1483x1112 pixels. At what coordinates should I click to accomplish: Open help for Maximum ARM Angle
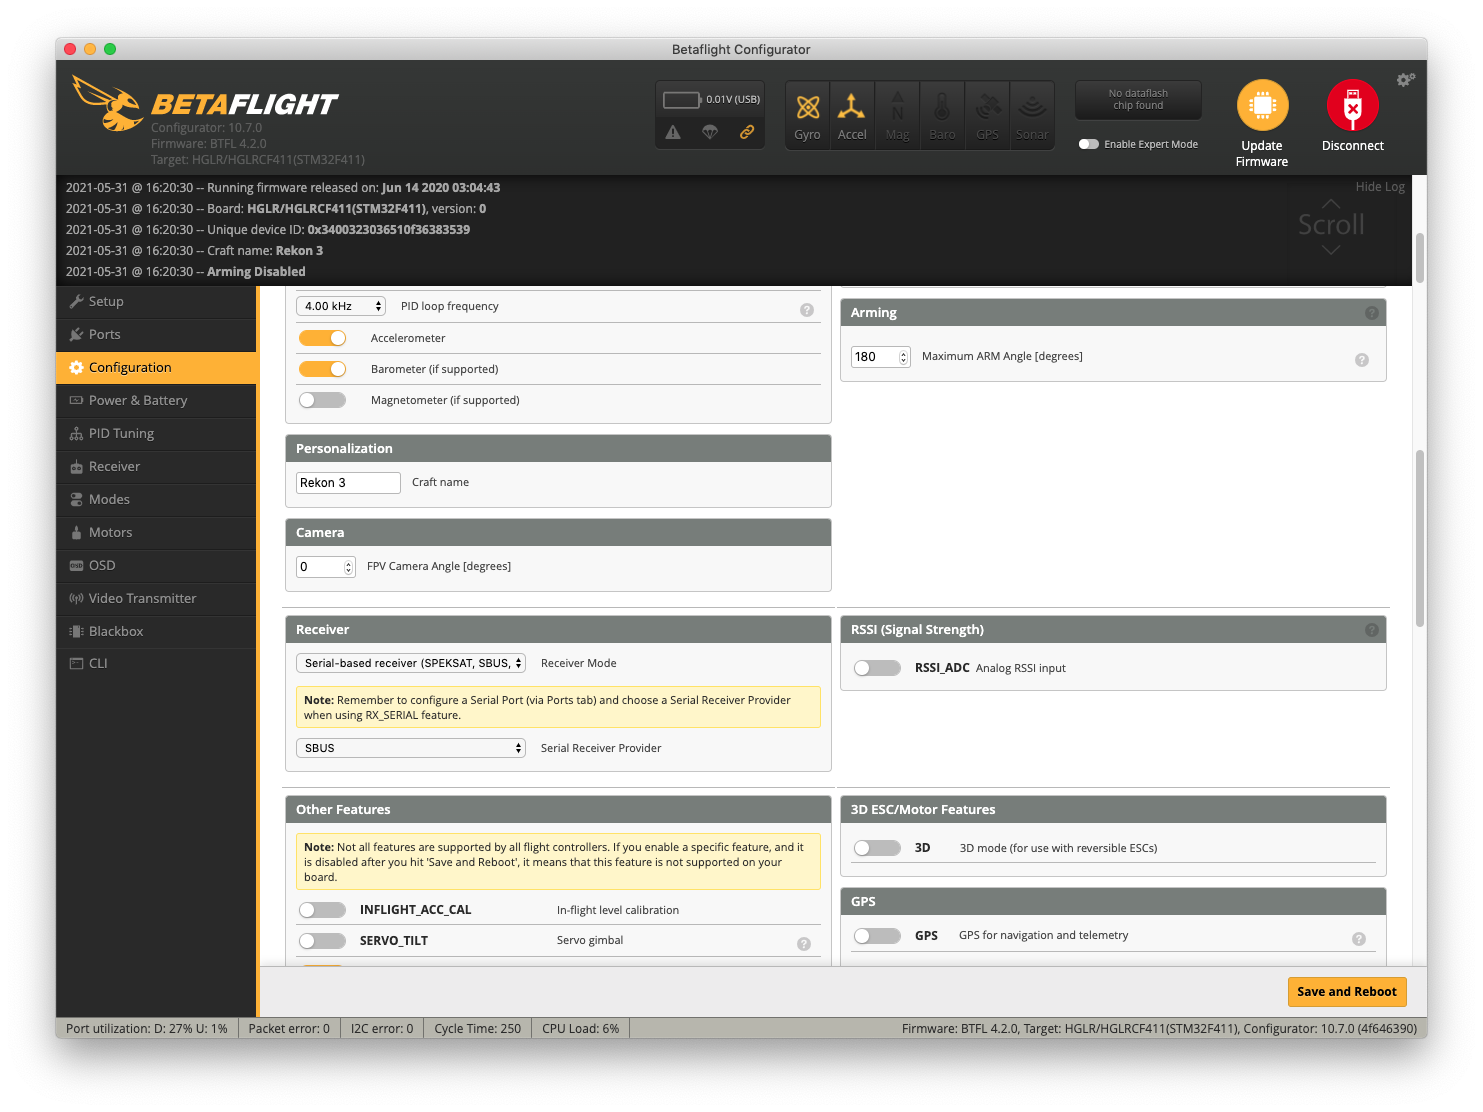pos(1362,360)
